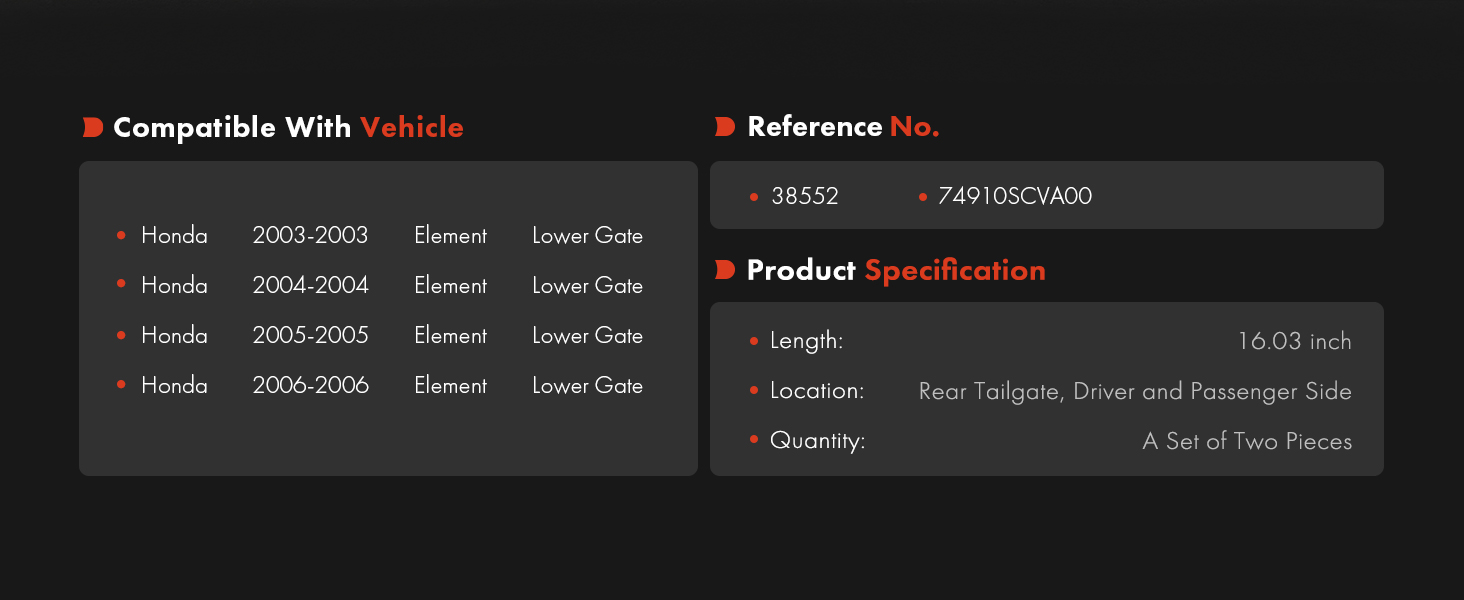Click 'Rear Tailgate, Driver and Passenger Side'
Image resolution: width=1464 pixels, height=600 pixels.
click(x=1135, y=392)
